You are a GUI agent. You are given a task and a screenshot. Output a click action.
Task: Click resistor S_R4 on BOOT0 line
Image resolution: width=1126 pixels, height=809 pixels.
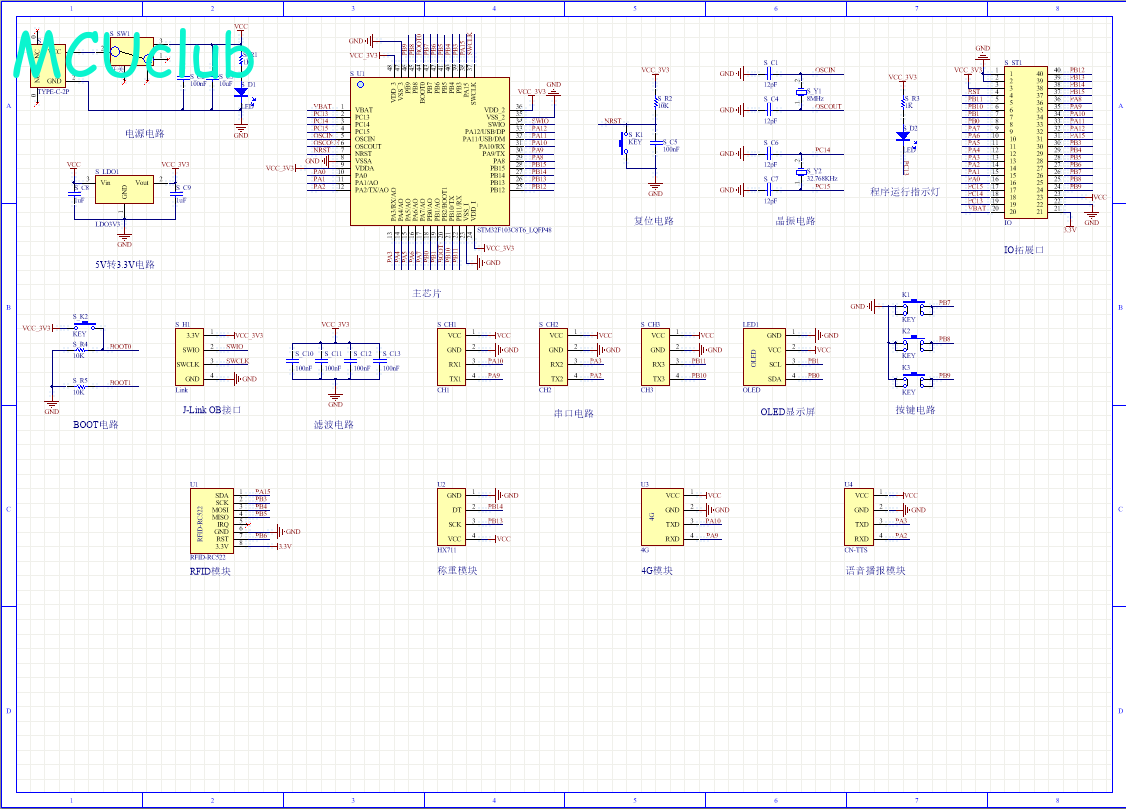click(x=80, y=350)
